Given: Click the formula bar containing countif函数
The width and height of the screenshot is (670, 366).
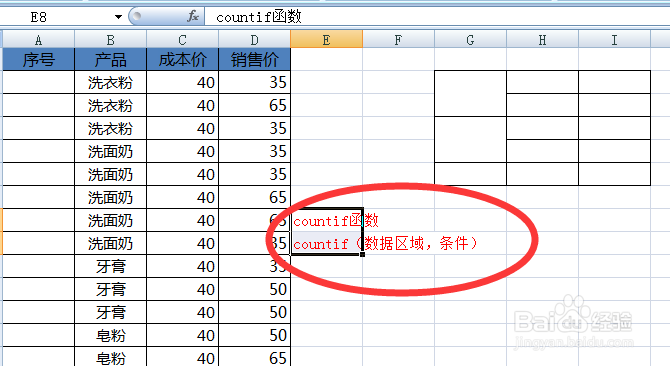Looking at the screenshot, I should coord(437,17).
